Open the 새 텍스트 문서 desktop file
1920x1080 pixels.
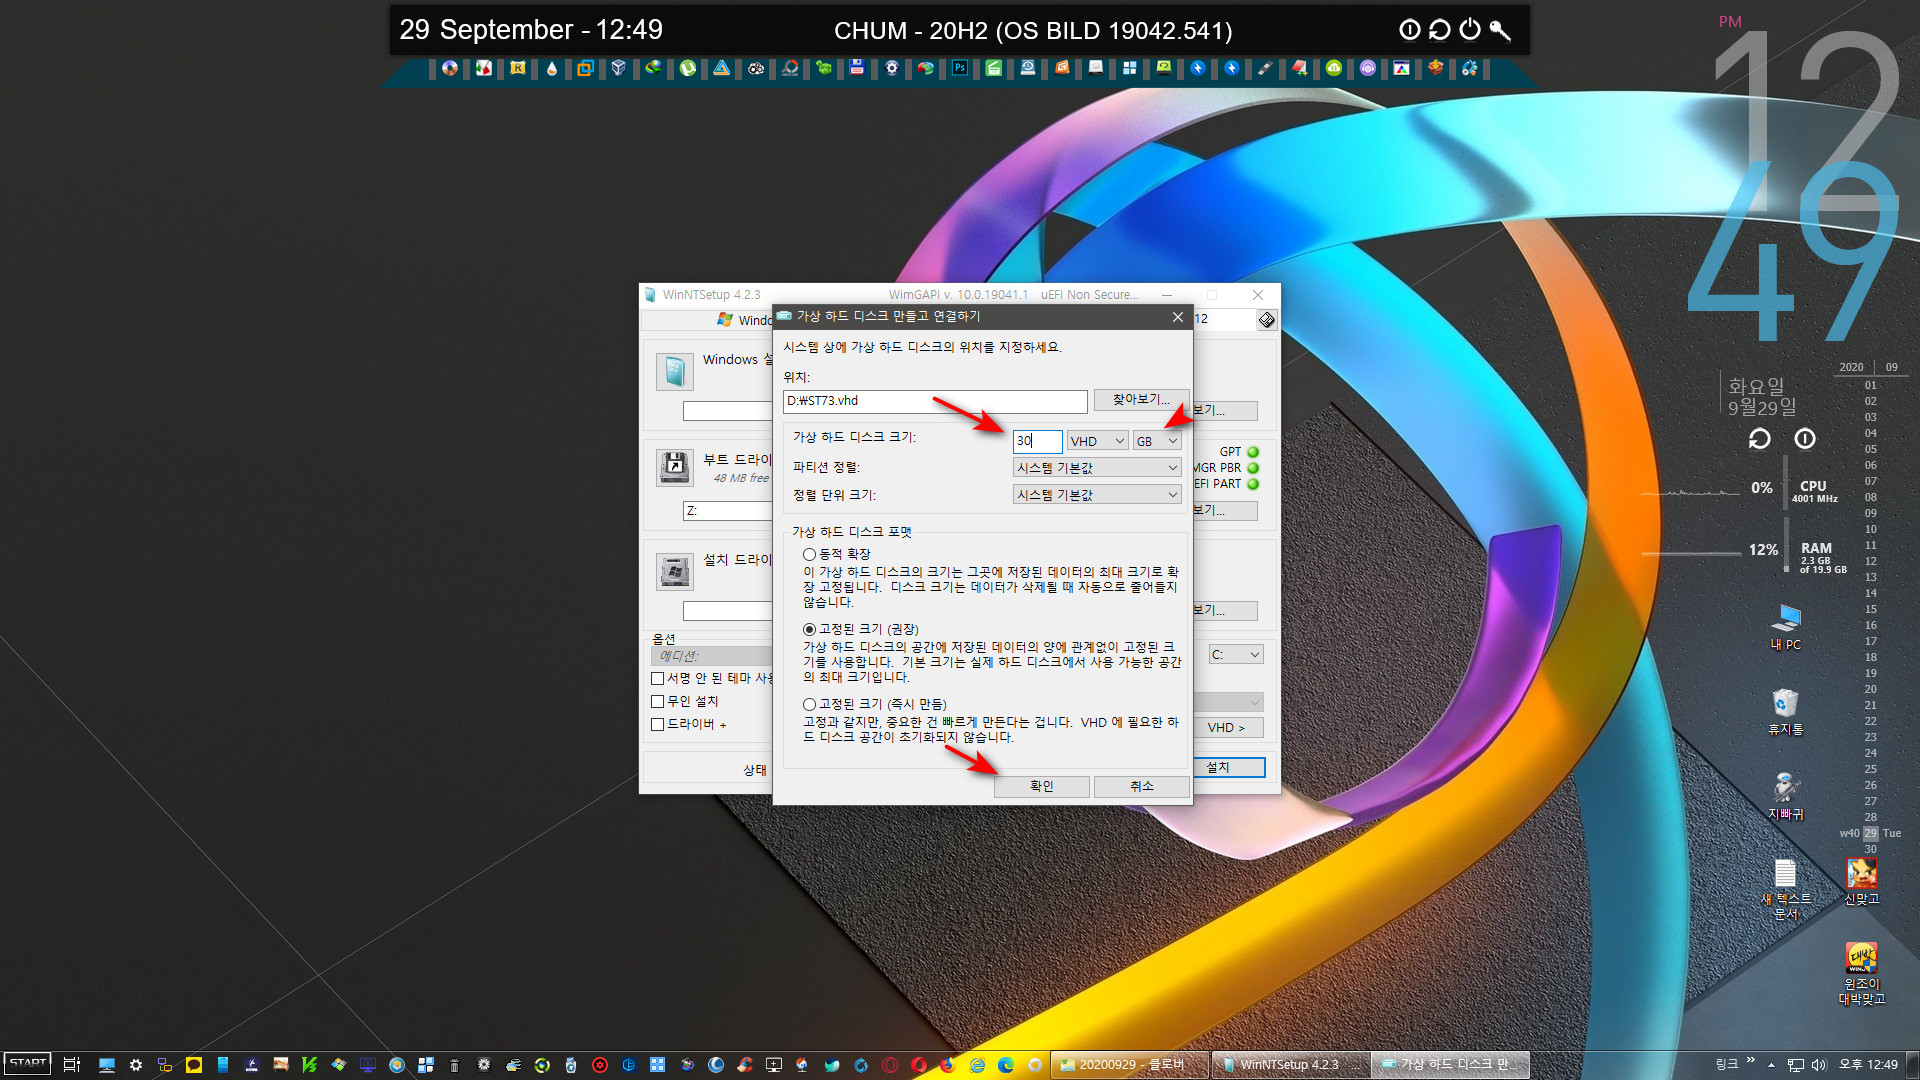(1786, 889)
